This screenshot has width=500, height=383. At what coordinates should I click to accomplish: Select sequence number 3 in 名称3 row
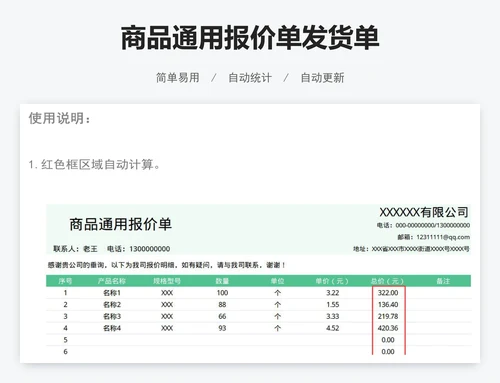click(x=65, y=316)
